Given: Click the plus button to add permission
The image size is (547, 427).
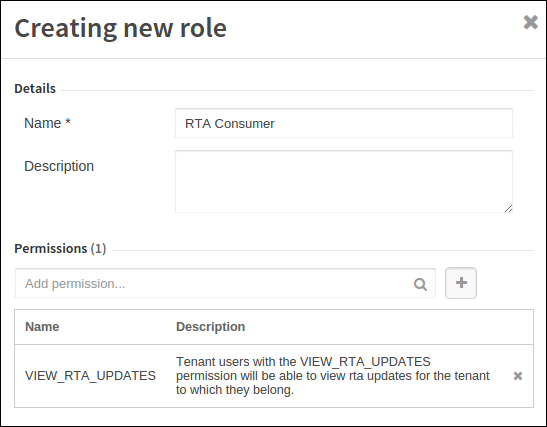Looking at the screenshot, I should click(x=461, y=283).
